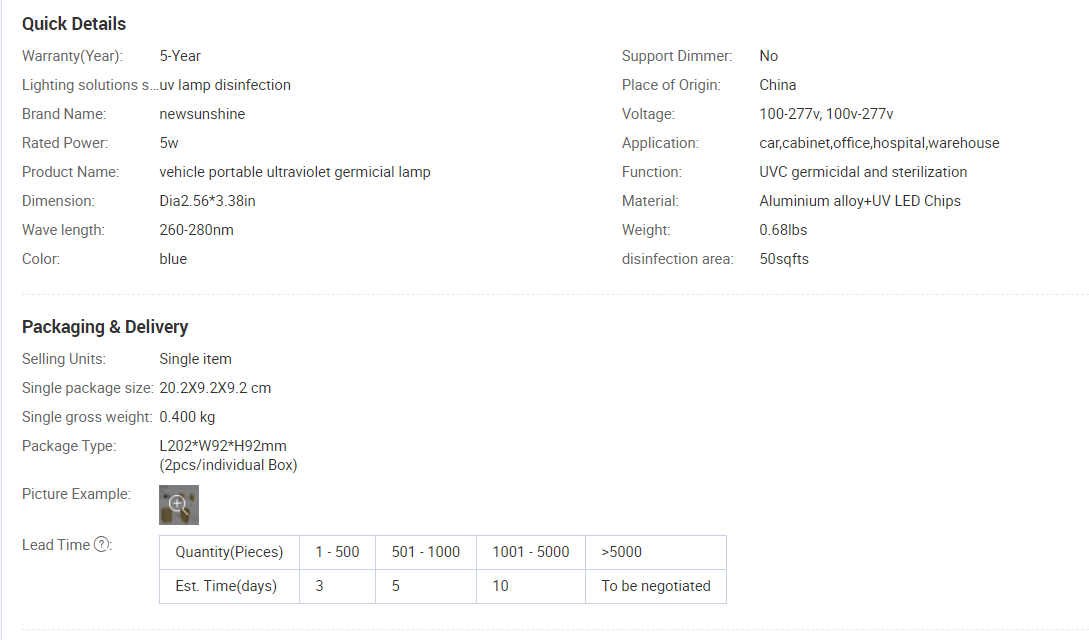The height and width of the screenshot is (640, 1089).
Task: Click the 'newsunshine' brand name value
Action: click(x=202, y=114)
